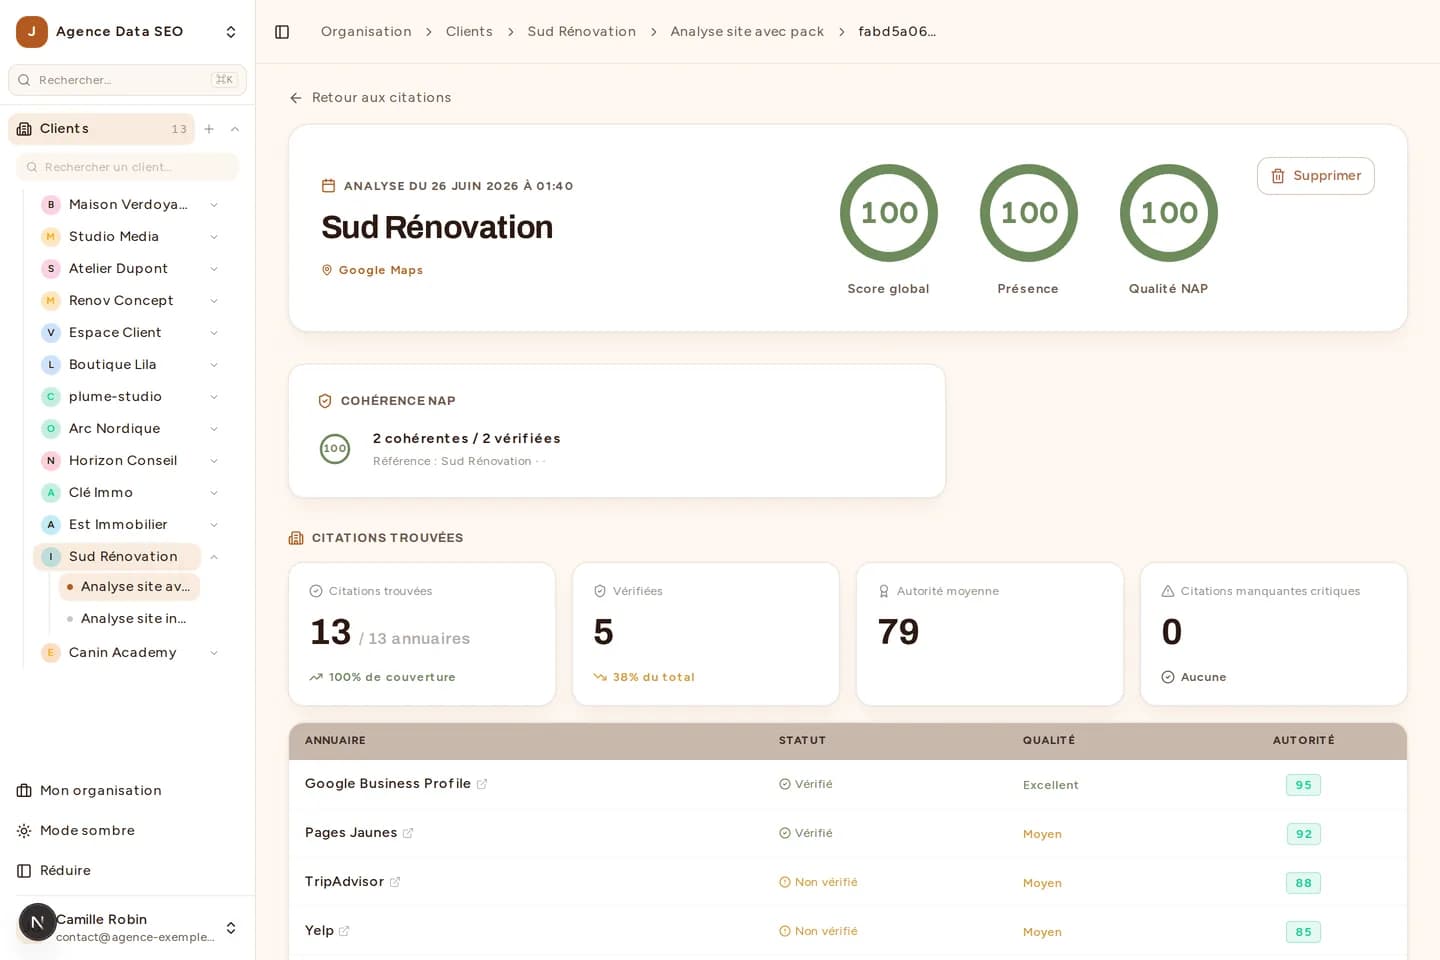Click the small NAP coherence 100 badge

[x=335, y=449]
